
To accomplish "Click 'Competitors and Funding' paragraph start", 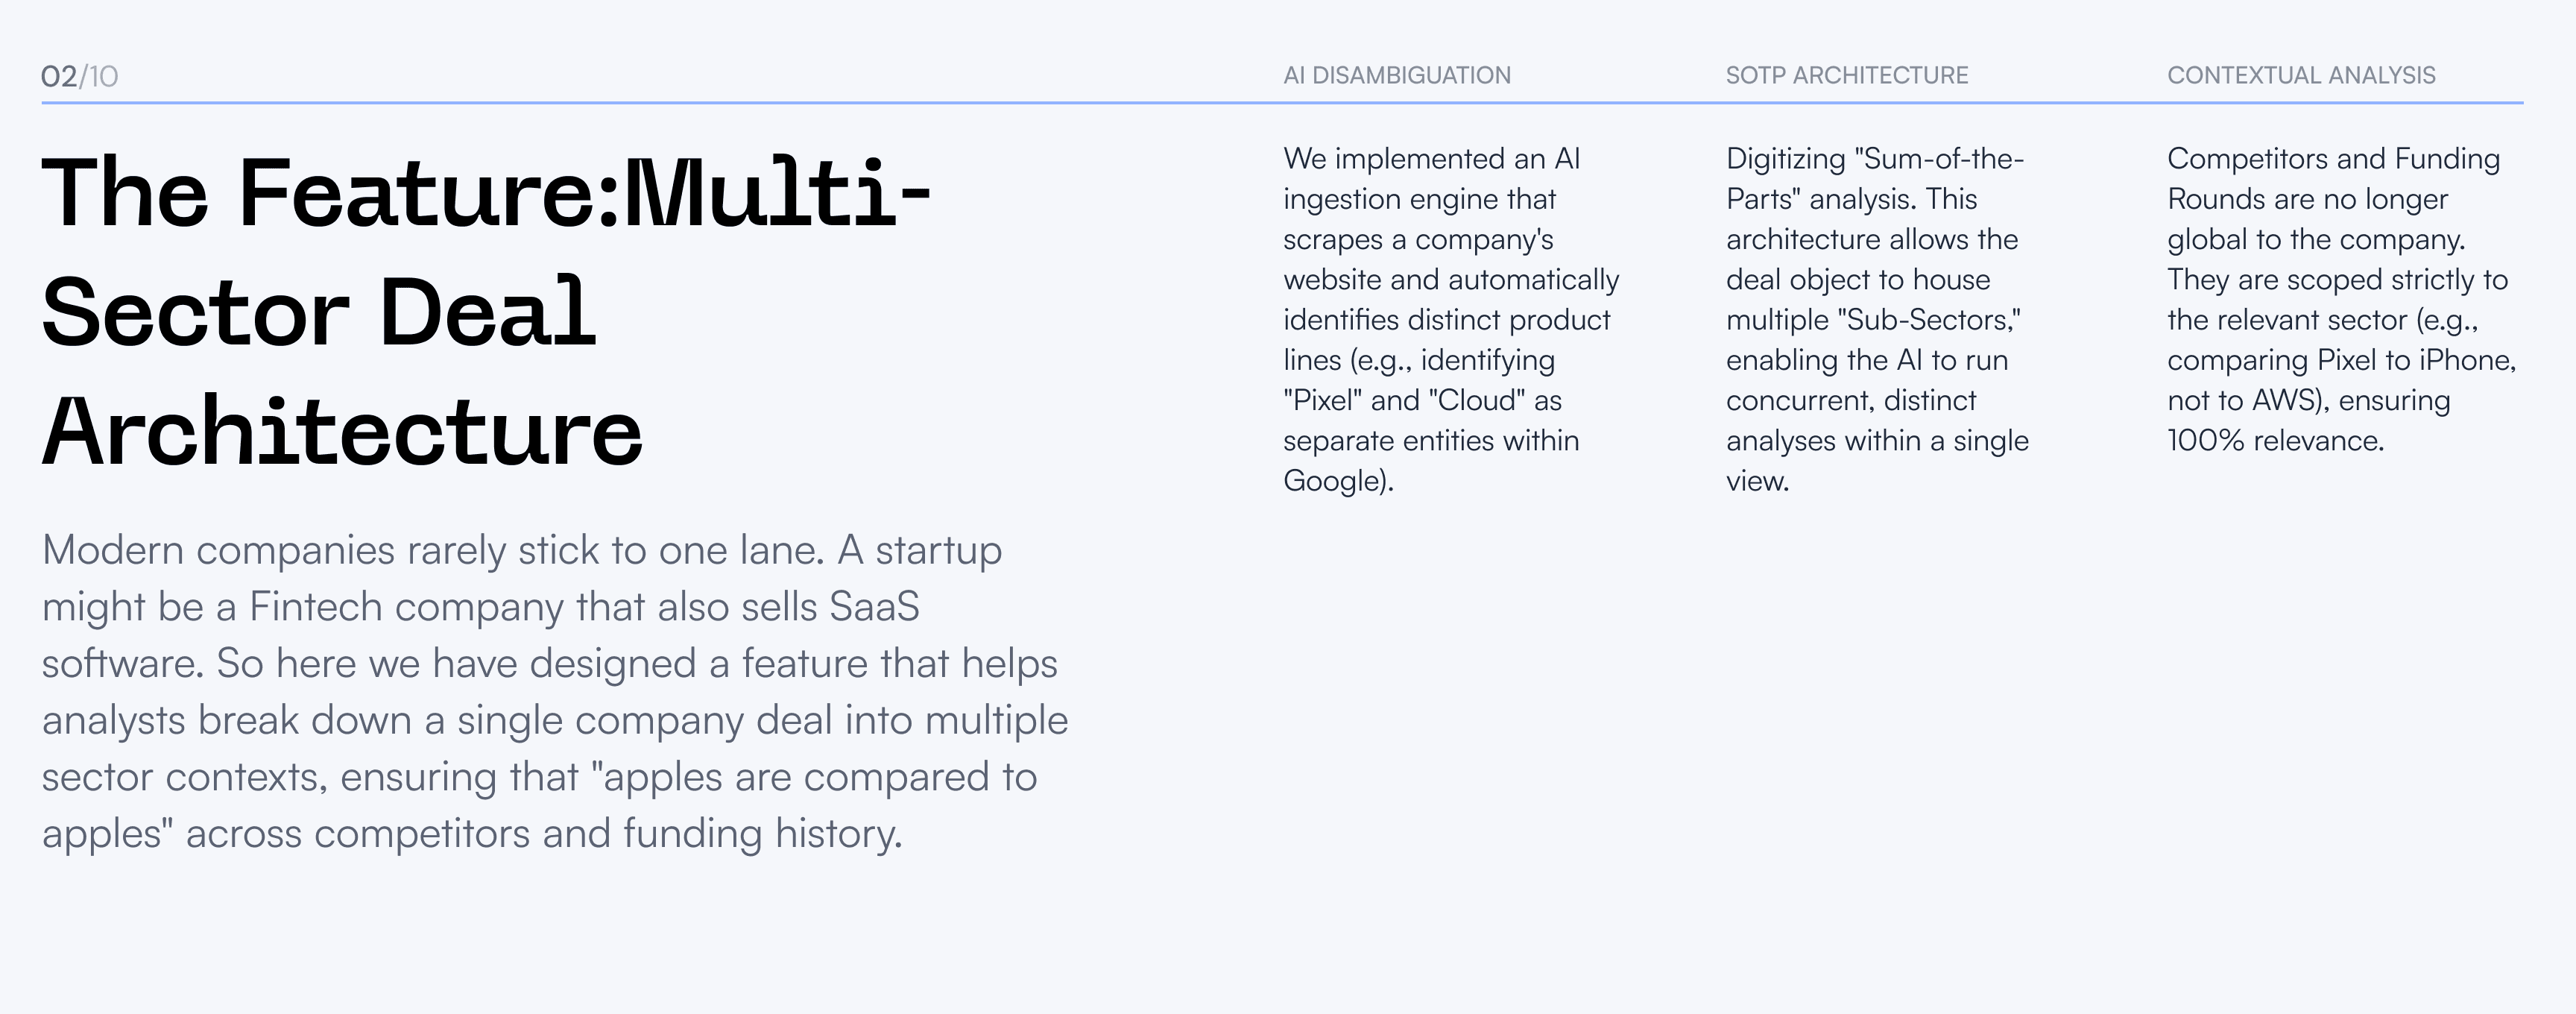I will click(x=2333, y=158).
